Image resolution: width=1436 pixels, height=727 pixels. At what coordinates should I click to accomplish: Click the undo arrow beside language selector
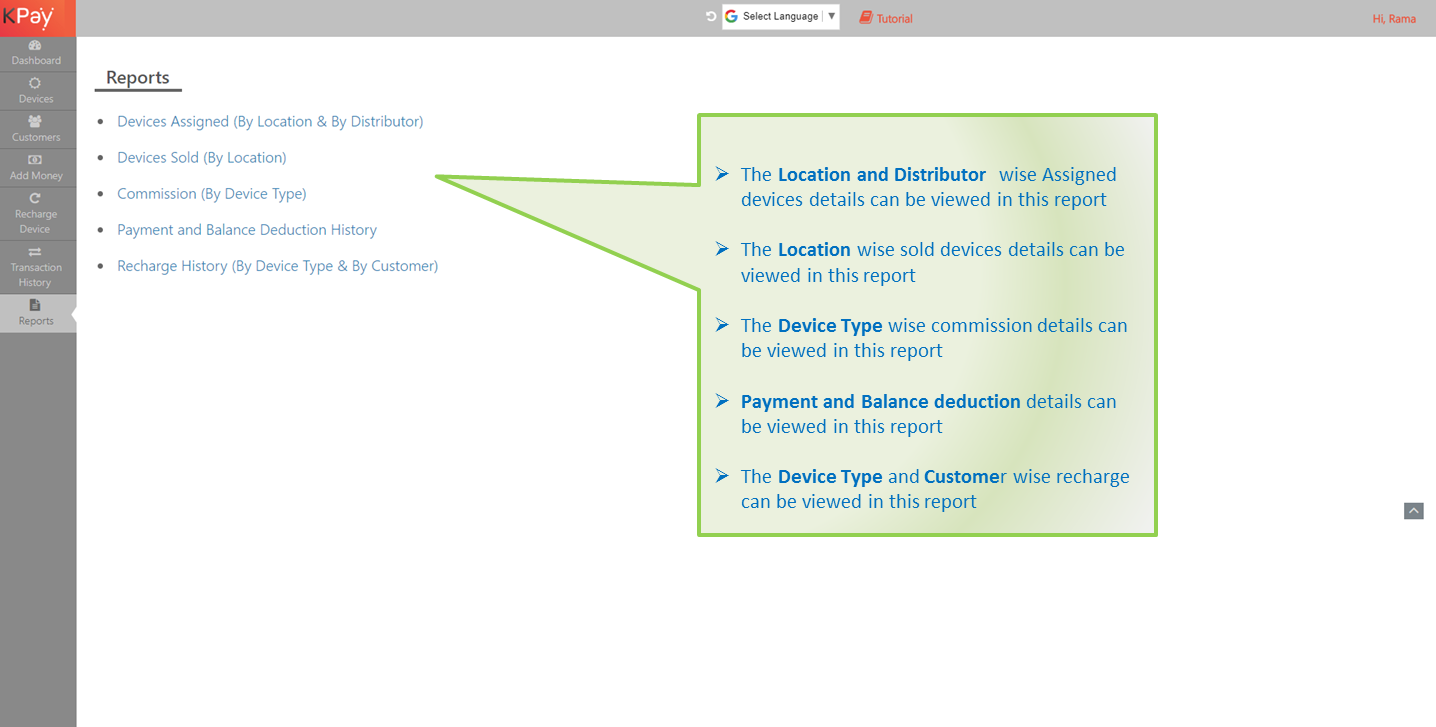pyautogui.click(x=711, y=17)
